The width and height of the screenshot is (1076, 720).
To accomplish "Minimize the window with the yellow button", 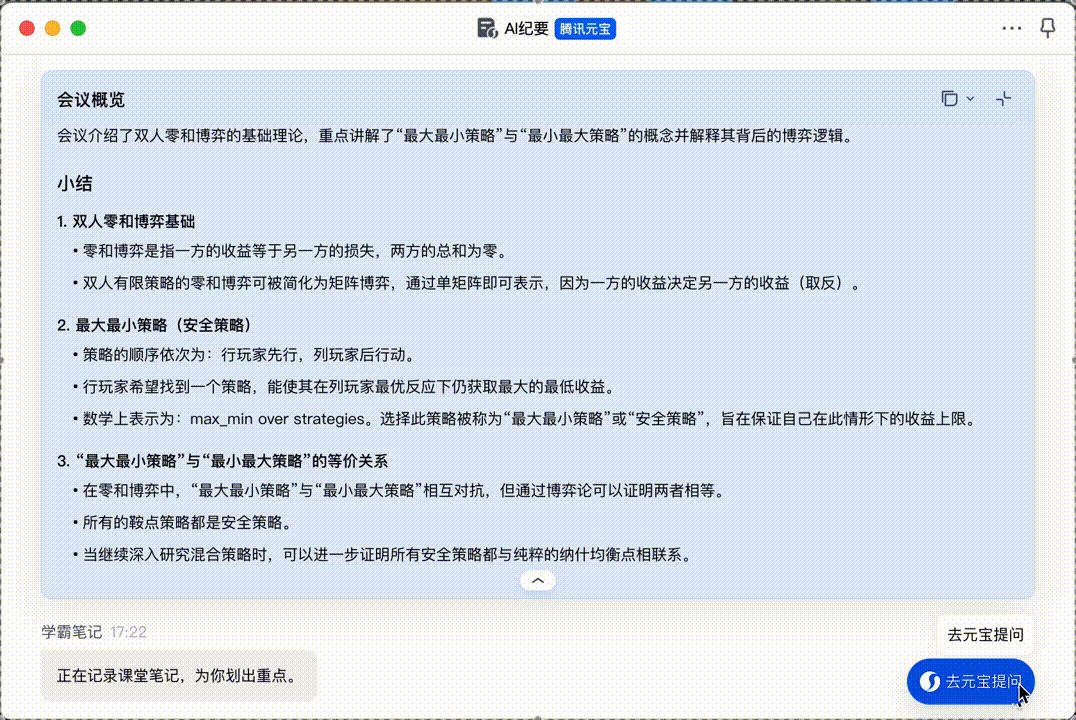I will [x=53, y=29].
